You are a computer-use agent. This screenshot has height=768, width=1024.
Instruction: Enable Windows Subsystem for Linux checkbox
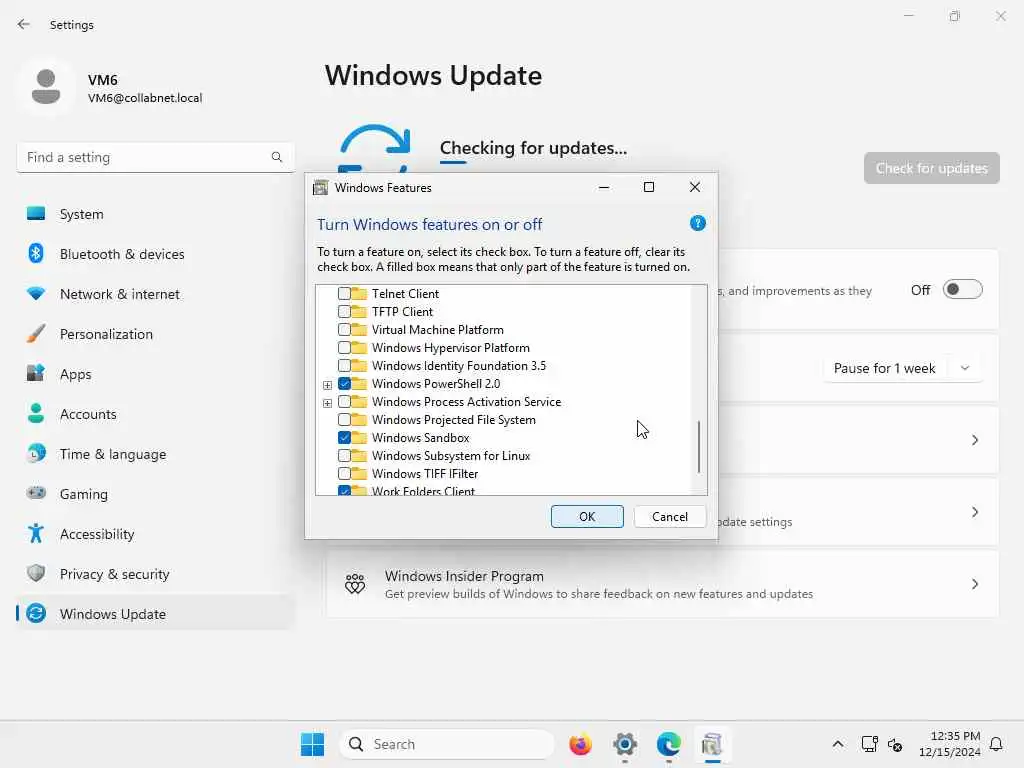(344, 455)
